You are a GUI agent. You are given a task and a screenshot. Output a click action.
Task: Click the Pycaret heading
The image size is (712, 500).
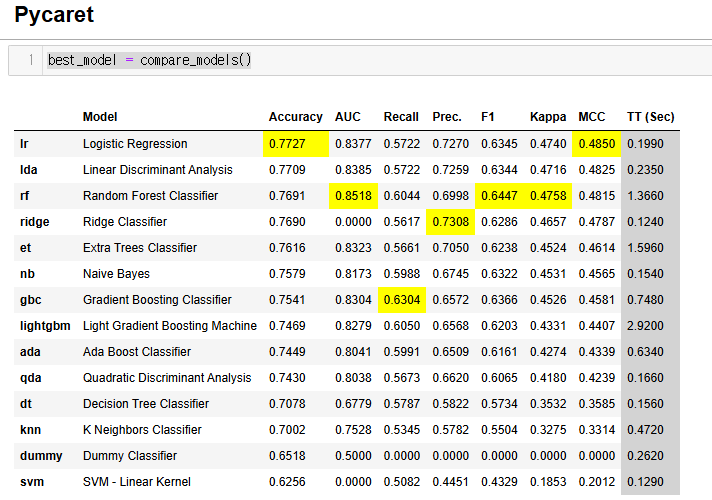[x=54, y=15]
